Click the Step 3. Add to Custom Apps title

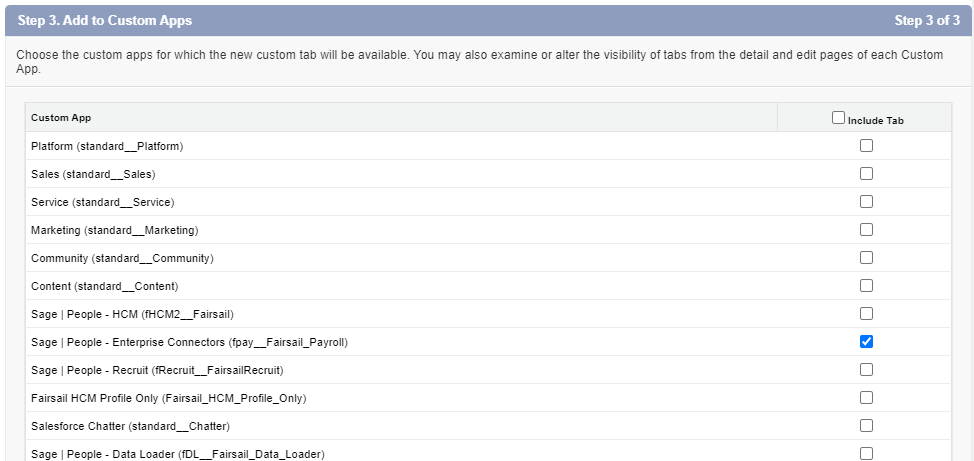(x=105, y=20)
